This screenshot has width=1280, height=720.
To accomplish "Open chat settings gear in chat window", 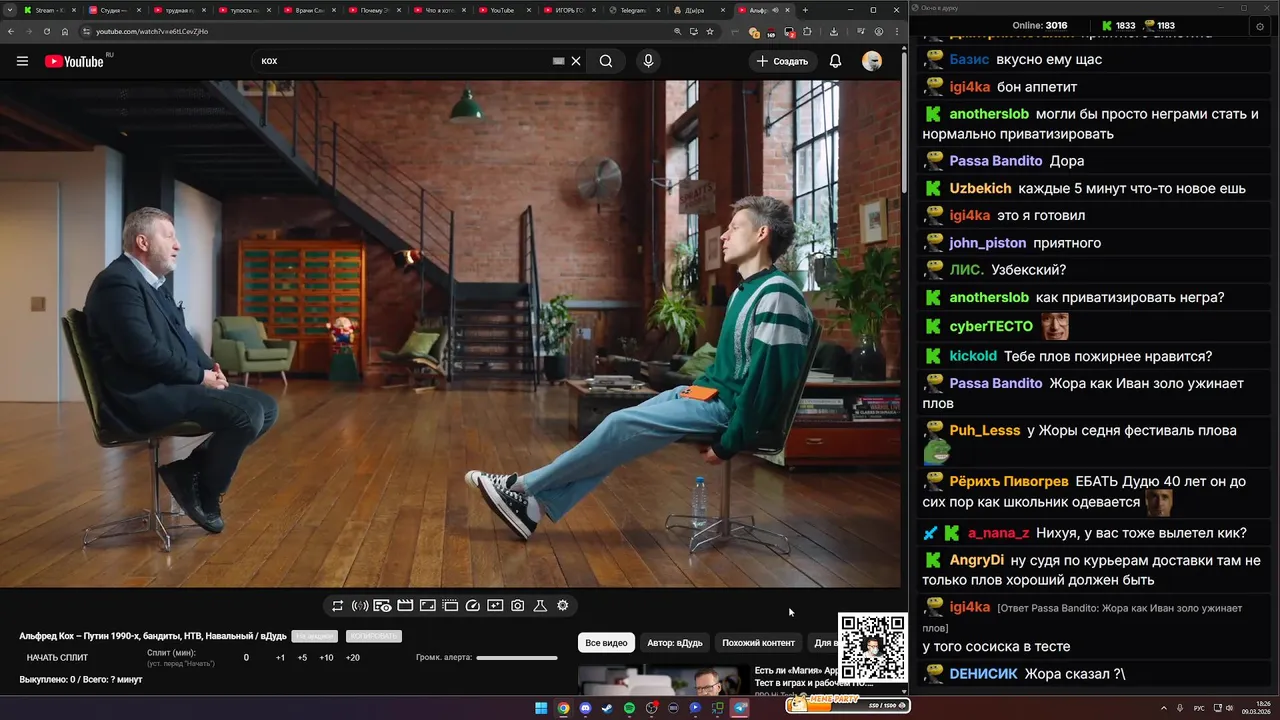I will tap(1259, 27).
